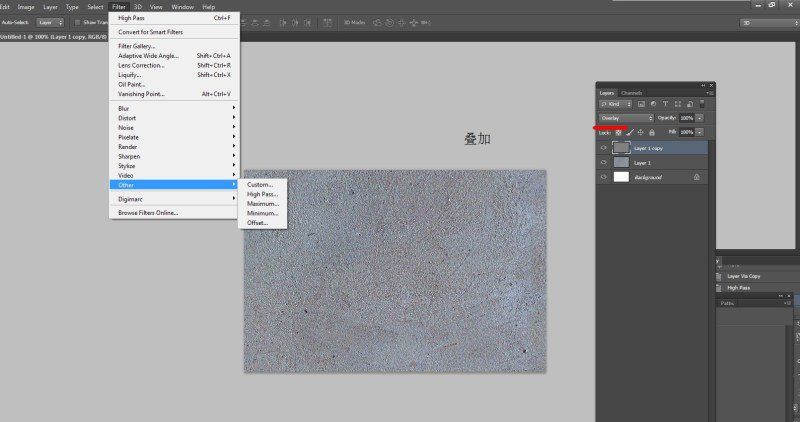Toggle Lock all padlock icon
The height and width of the screenshot is (422, 800).
[x=652, y=132]
